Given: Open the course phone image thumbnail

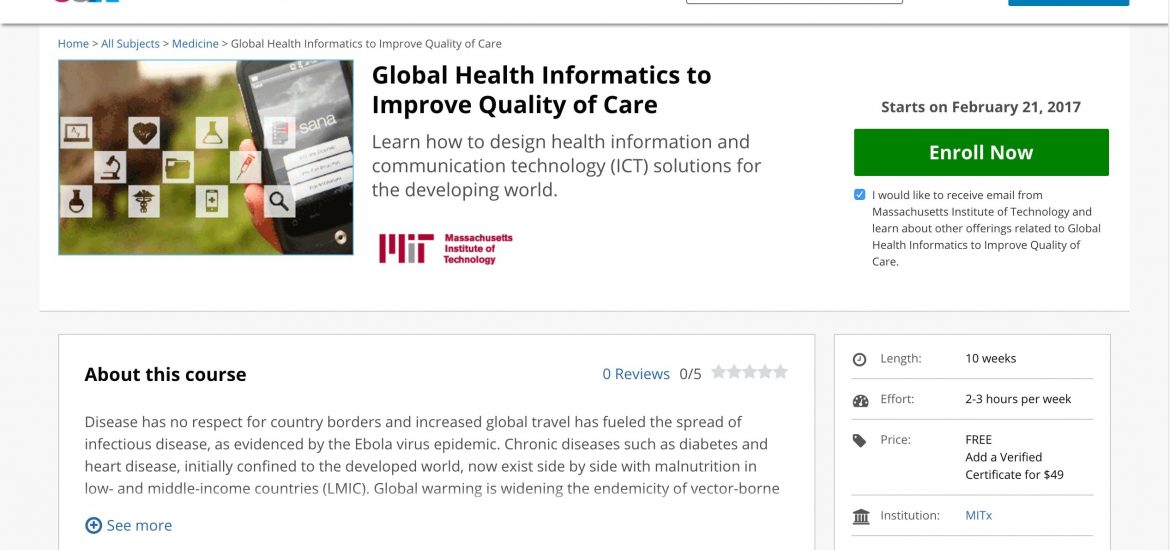Looking at the screenshot, I should coord(205,157).
